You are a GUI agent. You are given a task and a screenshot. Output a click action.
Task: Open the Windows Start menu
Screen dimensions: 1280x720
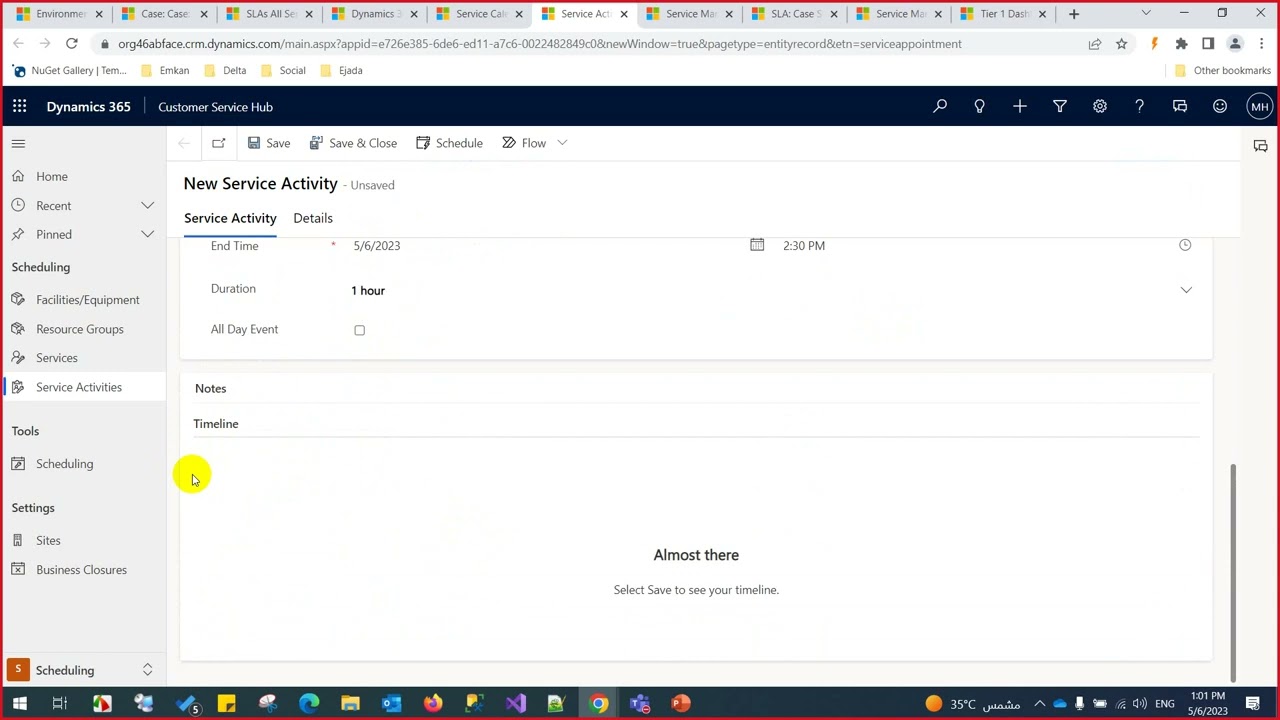coord(19,703)
